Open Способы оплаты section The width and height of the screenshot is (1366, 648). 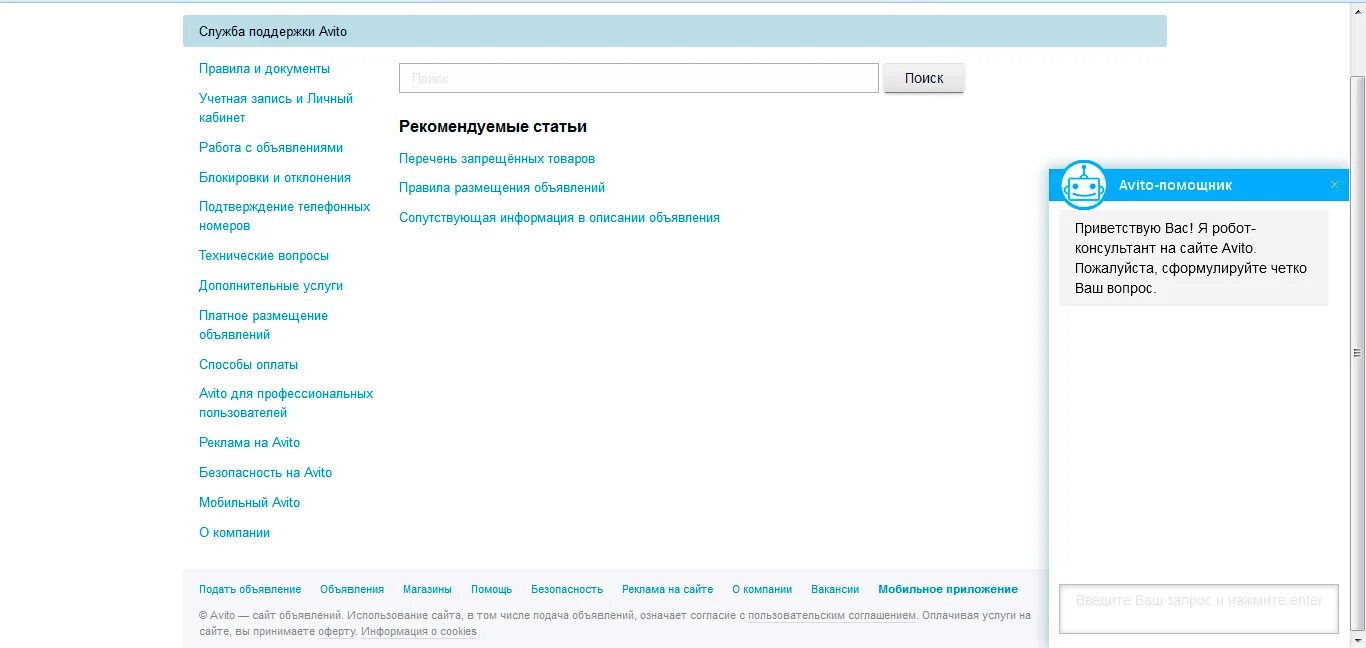pyautogui.click(x=248, y=365)
